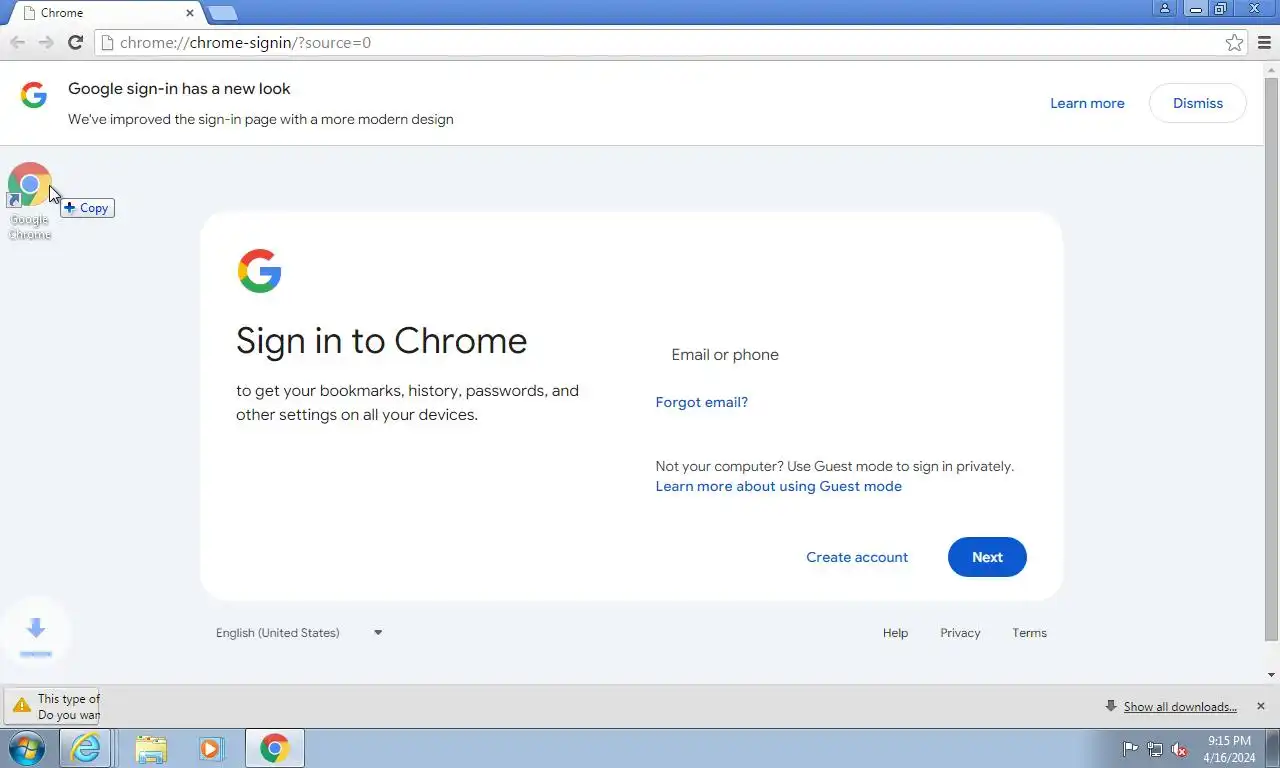Image resolution: width=1280 pixels, height=768 pixels.
Task: Open the Help link
Action: 895,633
